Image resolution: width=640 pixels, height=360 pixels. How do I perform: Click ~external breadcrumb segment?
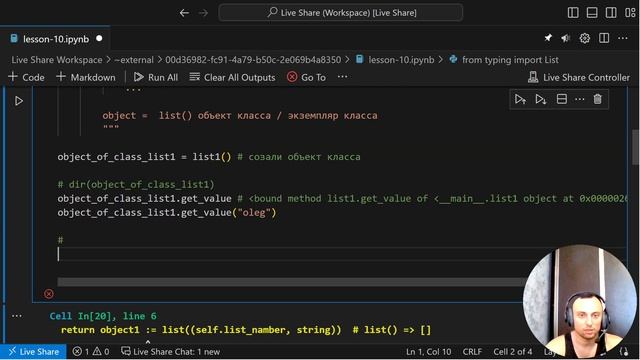pos(134,60)
